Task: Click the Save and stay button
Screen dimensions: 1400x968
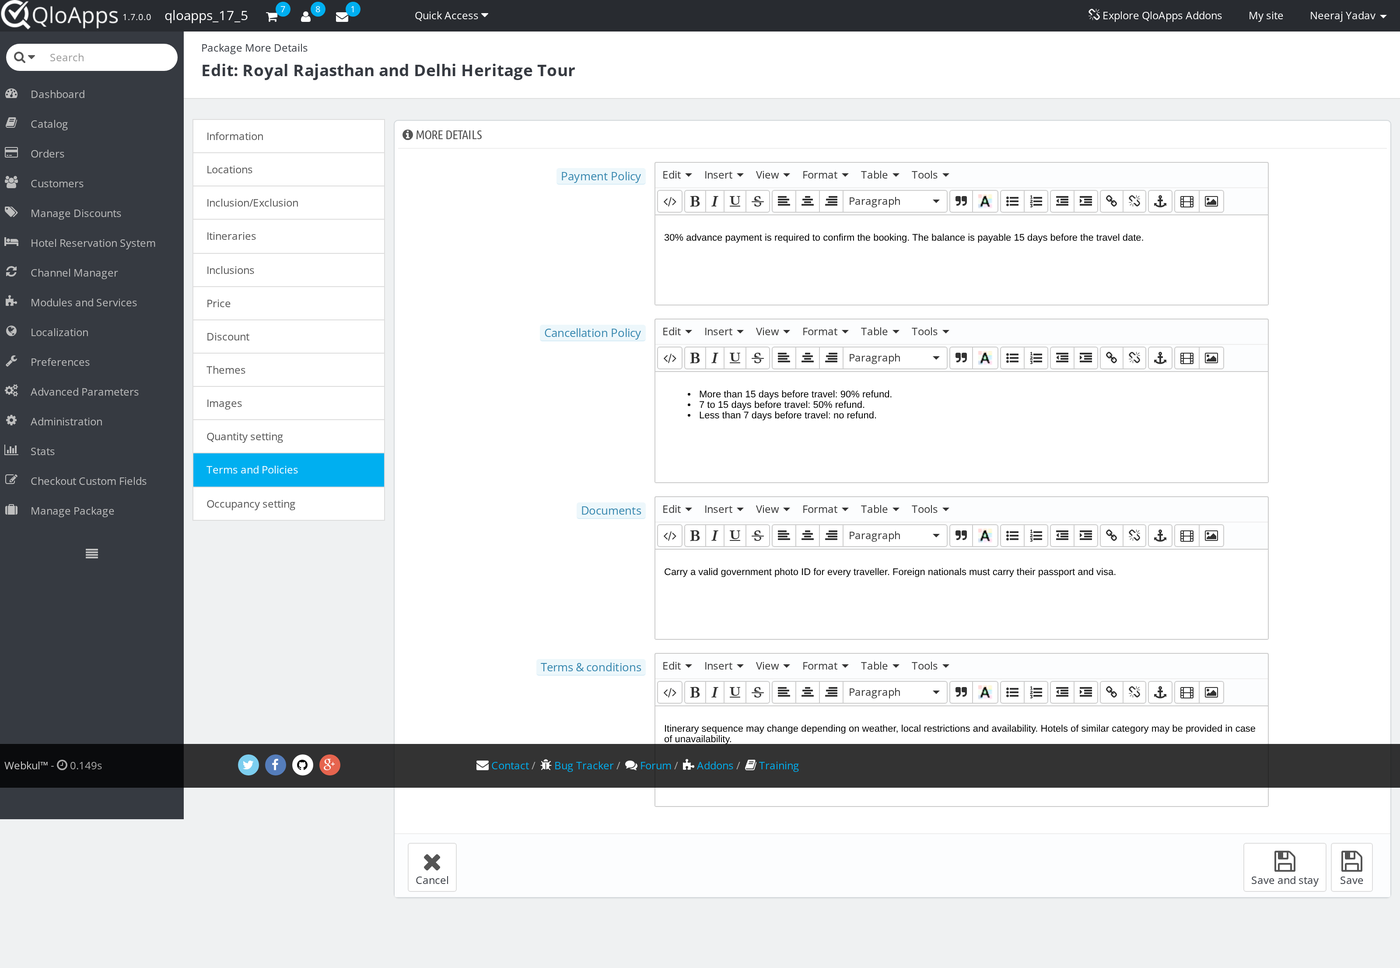Action: point(1285,867)
